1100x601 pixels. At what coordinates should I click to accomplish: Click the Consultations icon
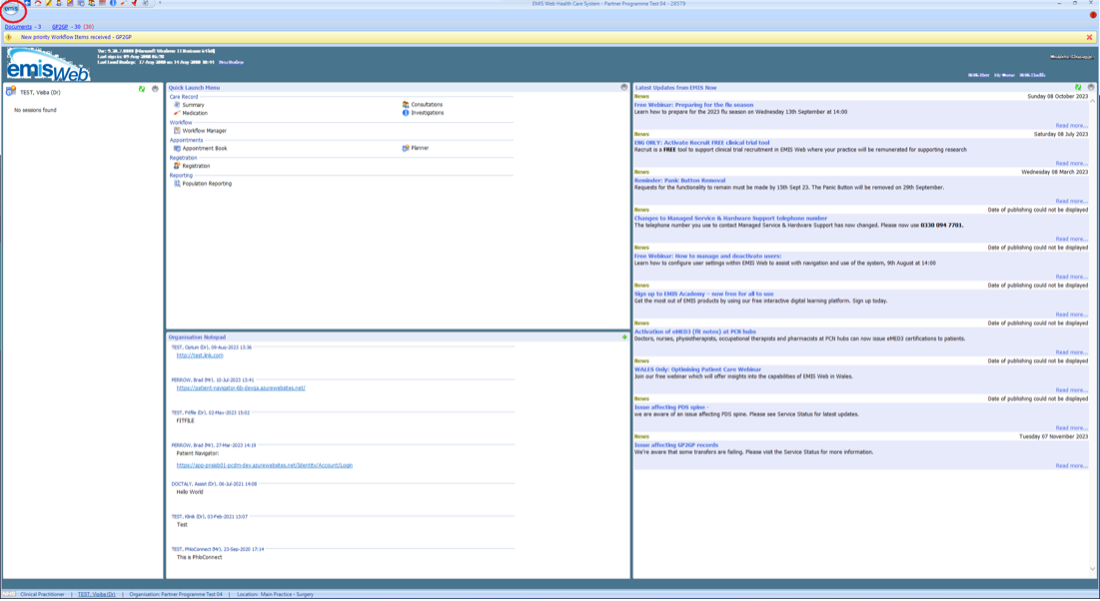pyautogui.click(x=405, y=104)
